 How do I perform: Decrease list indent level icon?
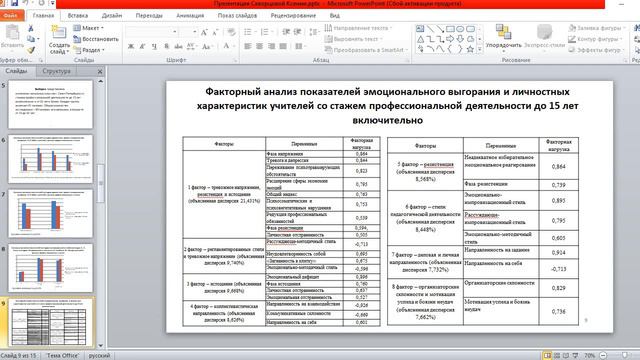[x=286, y=32]
